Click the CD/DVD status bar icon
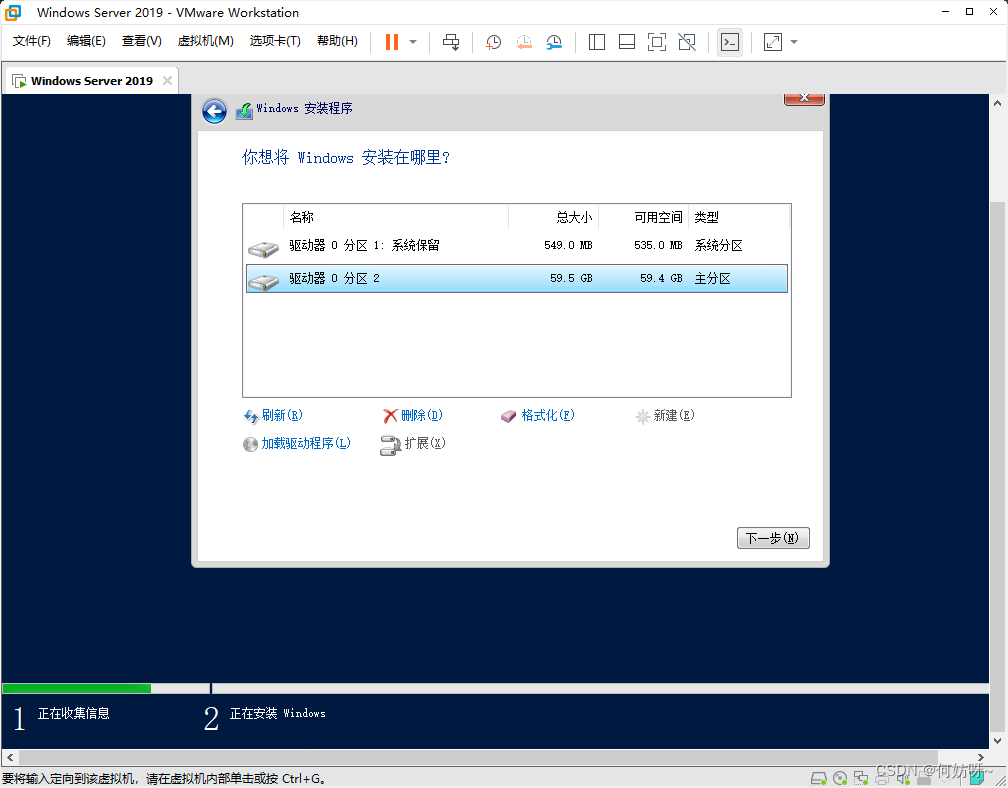The image size is (1008, 788). click(x=840, y=779)
